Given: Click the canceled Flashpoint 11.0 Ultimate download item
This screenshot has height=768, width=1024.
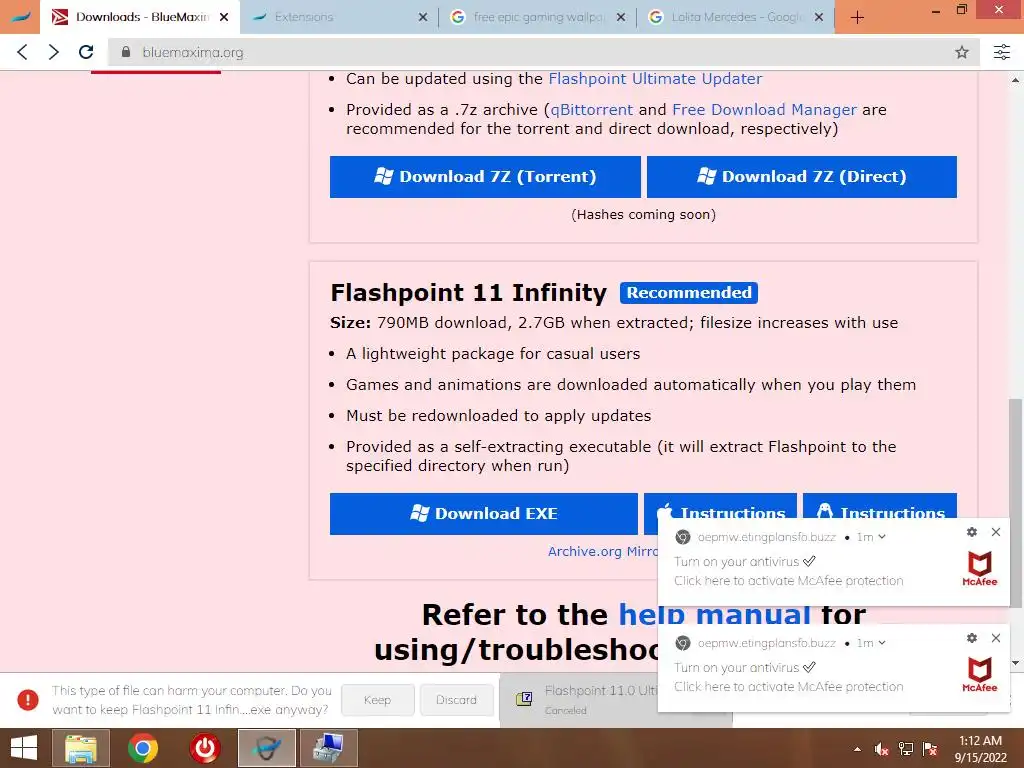Looking at the screenshot, I should click(x=579, y=700).
